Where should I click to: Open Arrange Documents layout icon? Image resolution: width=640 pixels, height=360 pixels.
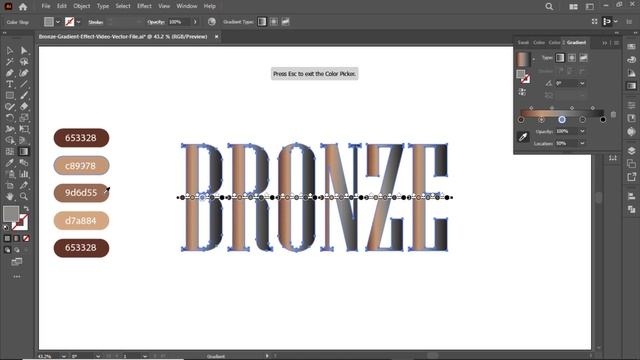coord(573,7)
